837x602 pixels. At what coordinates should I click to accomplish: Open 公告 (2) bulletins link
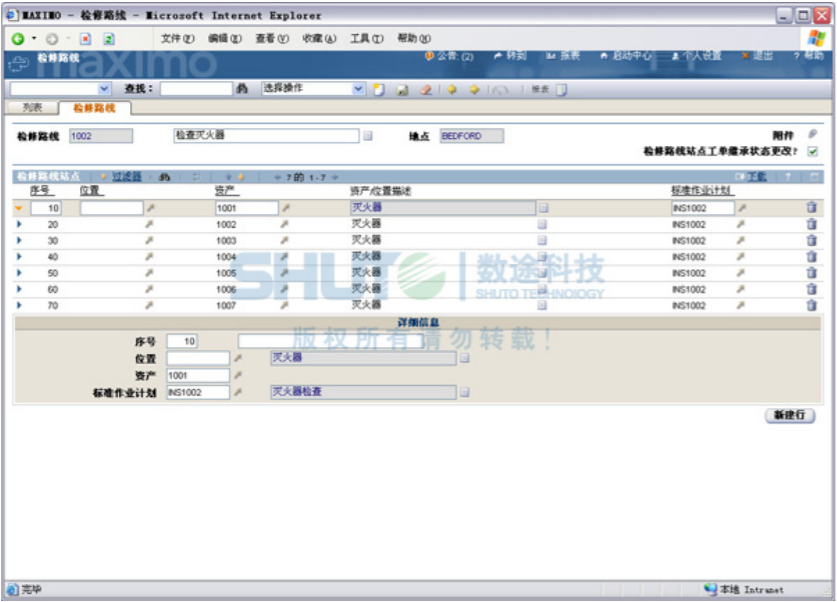450,56
